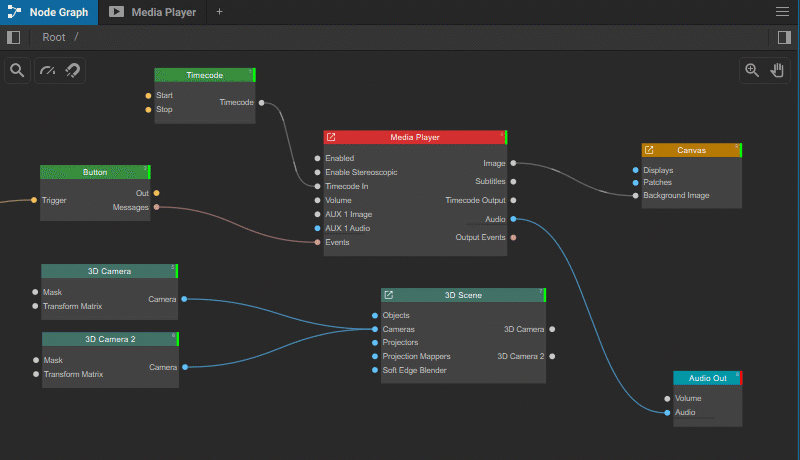800x460 pixels.
Task: Click 3D Camera node's Camera output port
Action: pos(184,299)
